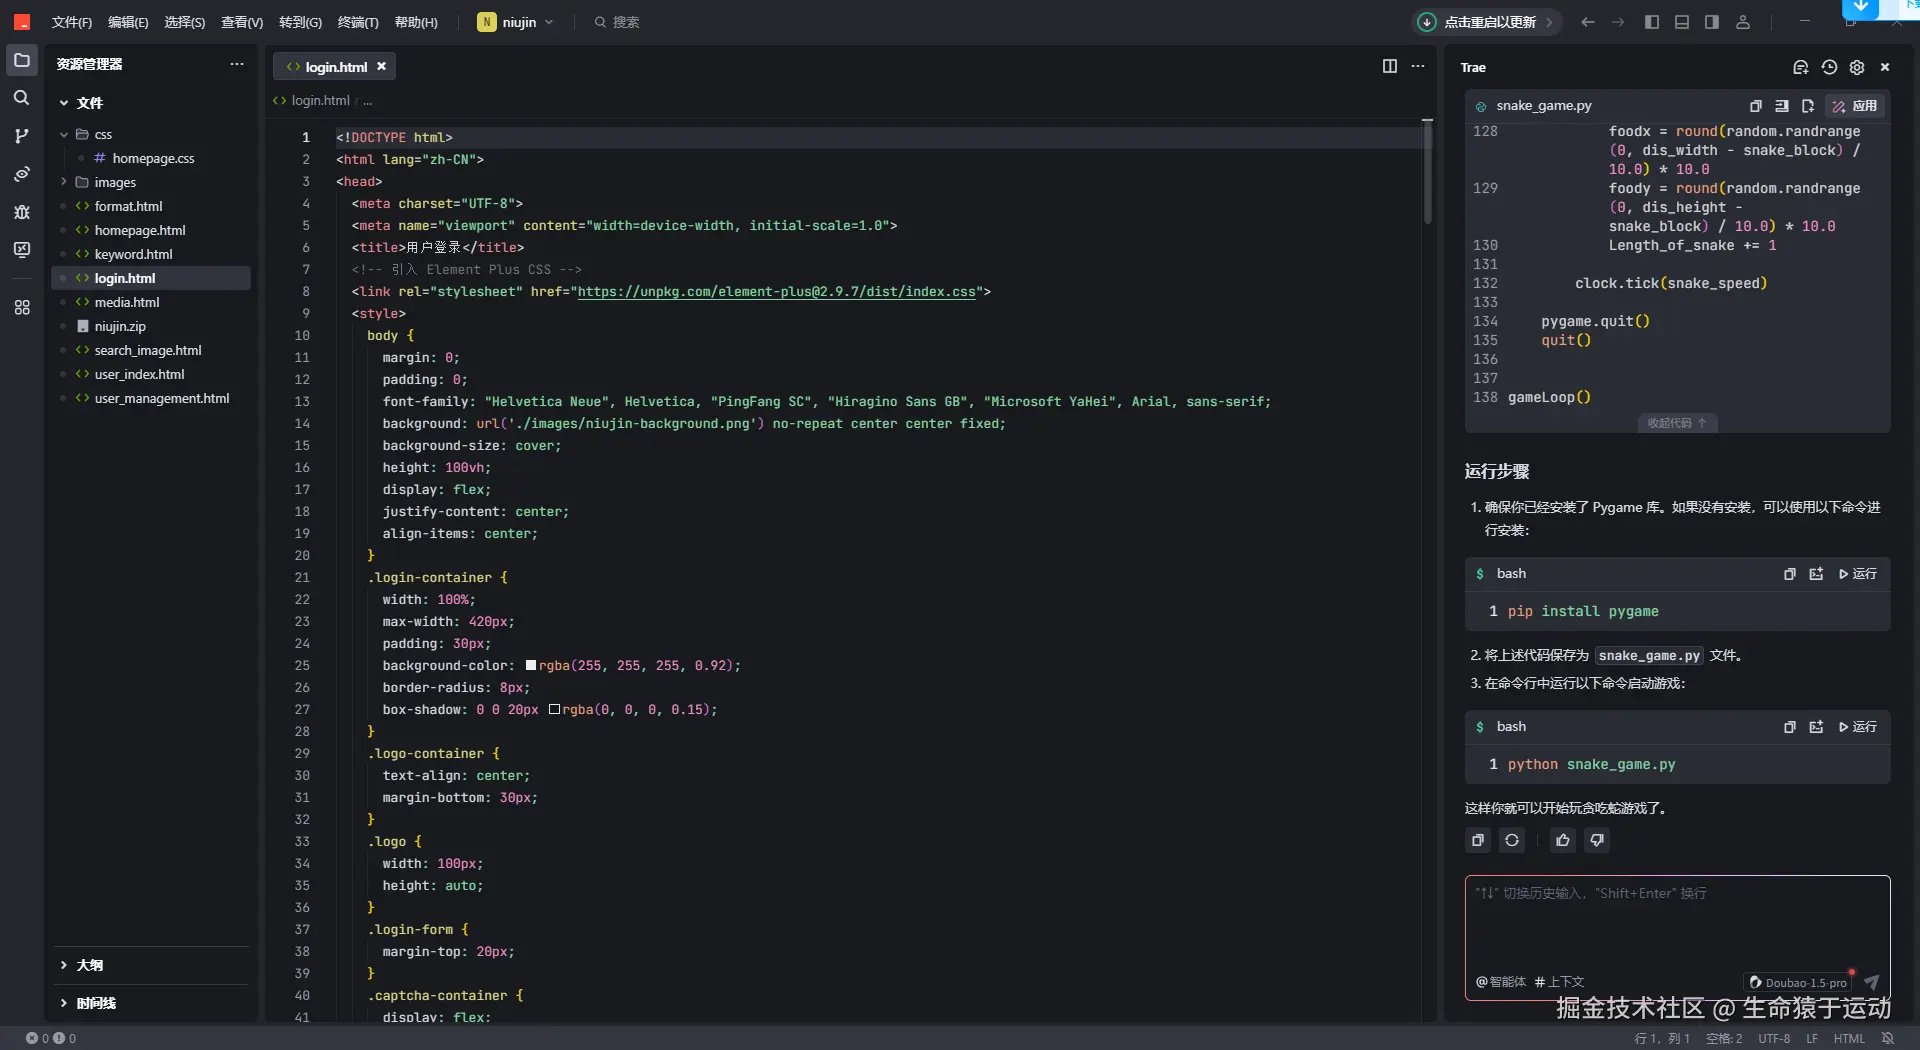Expand the images folder
This screenshot has height=1050, width=1920.
tap(64, 182)
